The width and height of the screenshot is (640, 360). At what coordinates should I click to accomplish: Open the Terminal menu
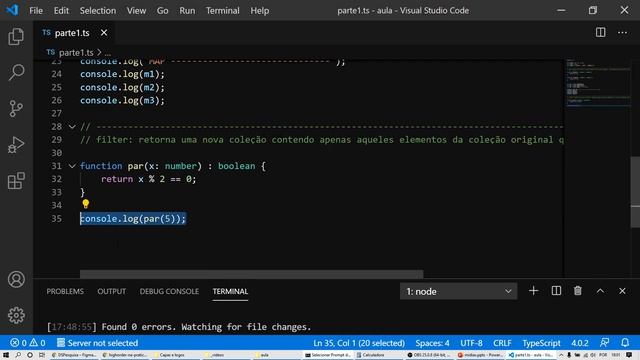pos(222,11)
